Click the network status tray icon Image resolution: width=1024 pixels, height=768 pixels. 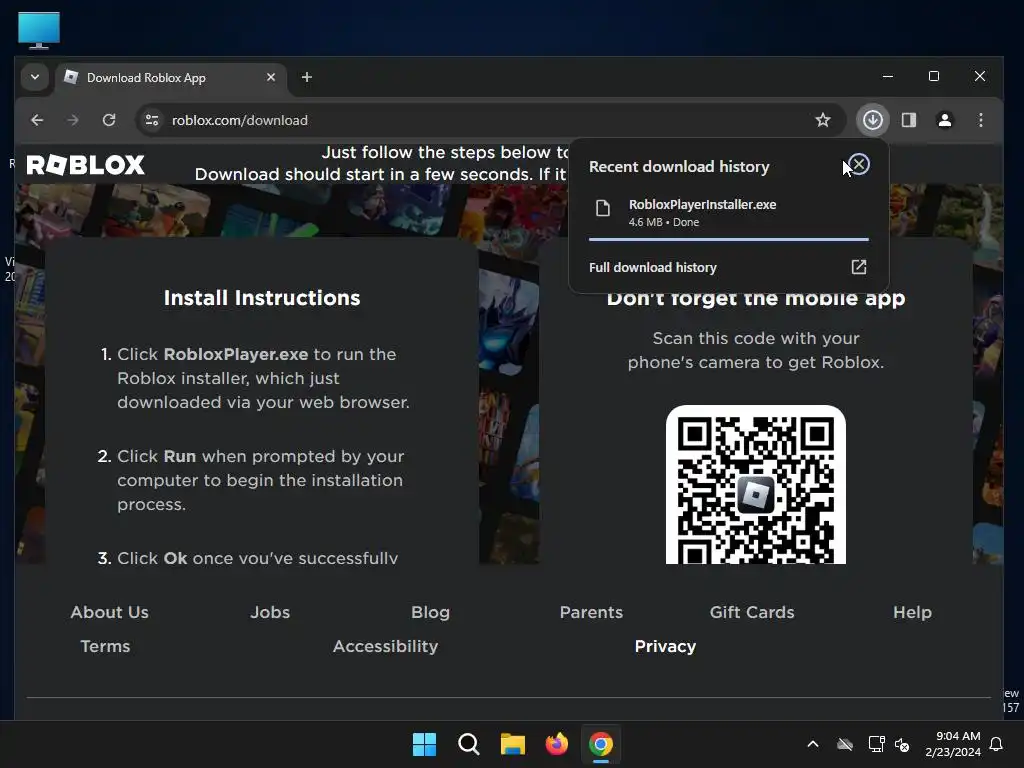(876, 744)
